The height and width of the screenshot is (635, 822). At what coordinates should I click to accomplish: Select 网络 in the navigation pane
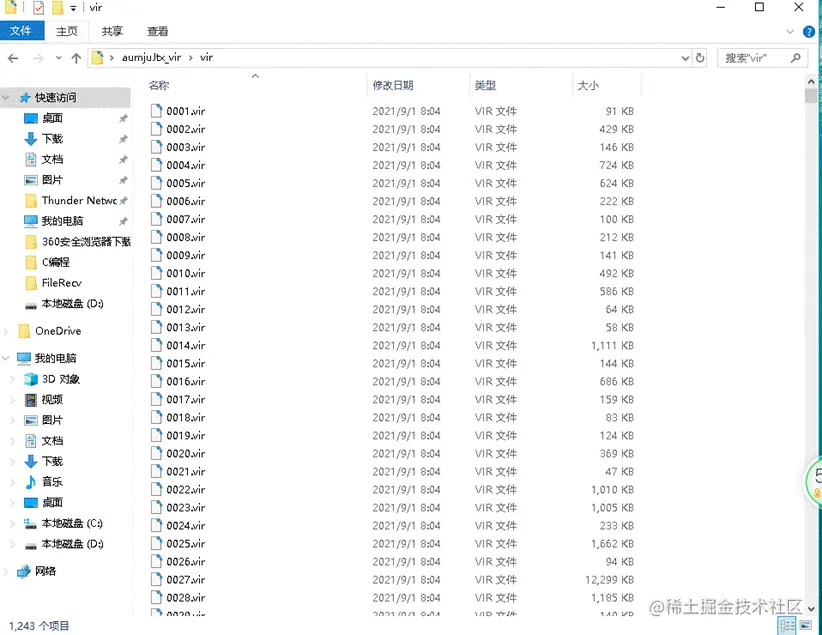point(45,571)
